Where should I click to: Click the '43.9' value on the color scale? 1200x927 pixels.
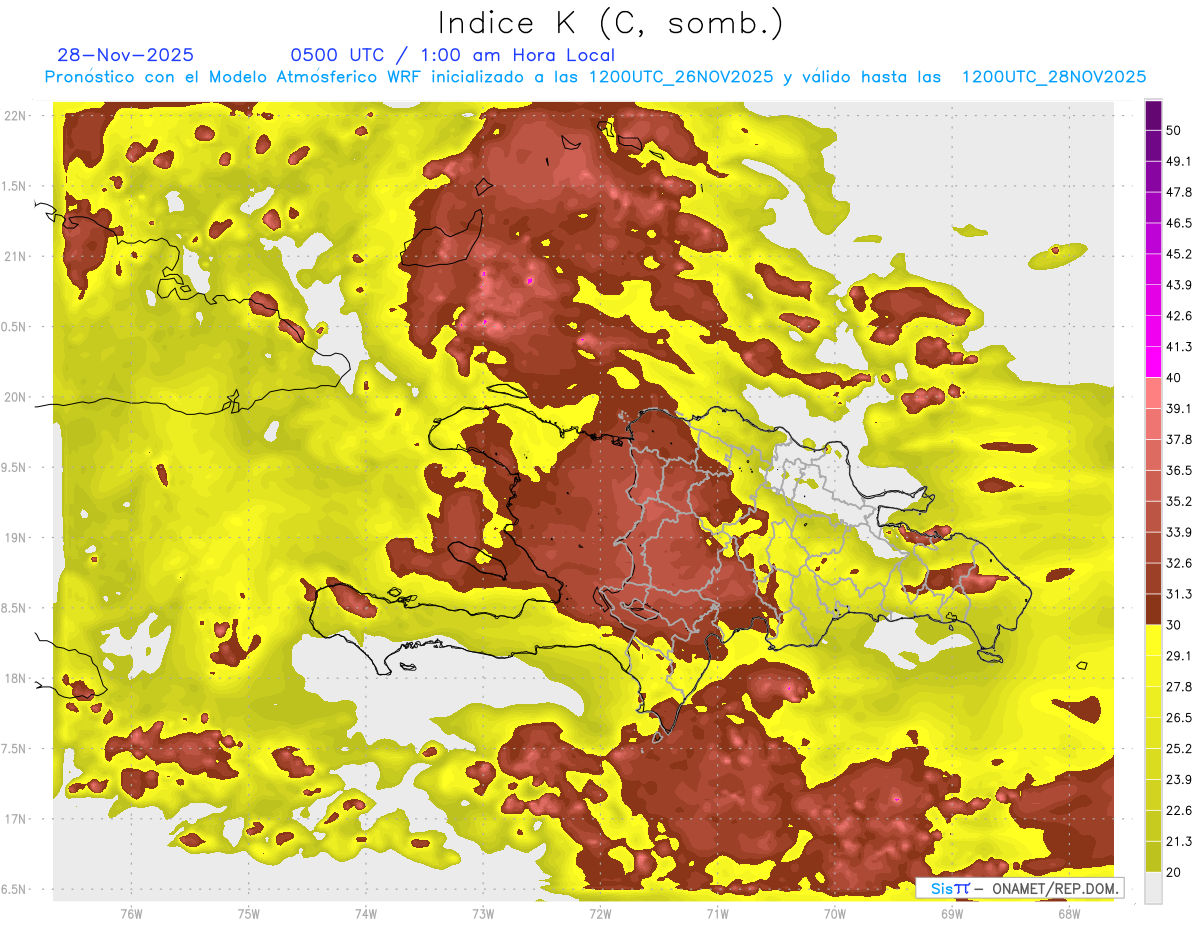click(1180, 285)
